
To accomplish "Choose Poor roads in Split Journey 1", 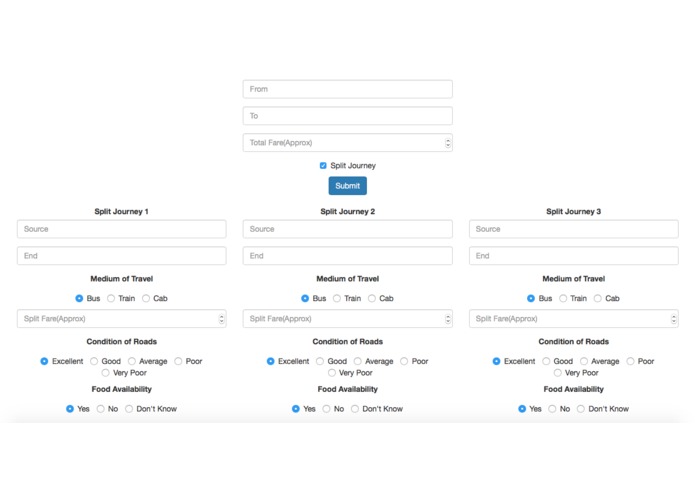I will pos(178,362).
